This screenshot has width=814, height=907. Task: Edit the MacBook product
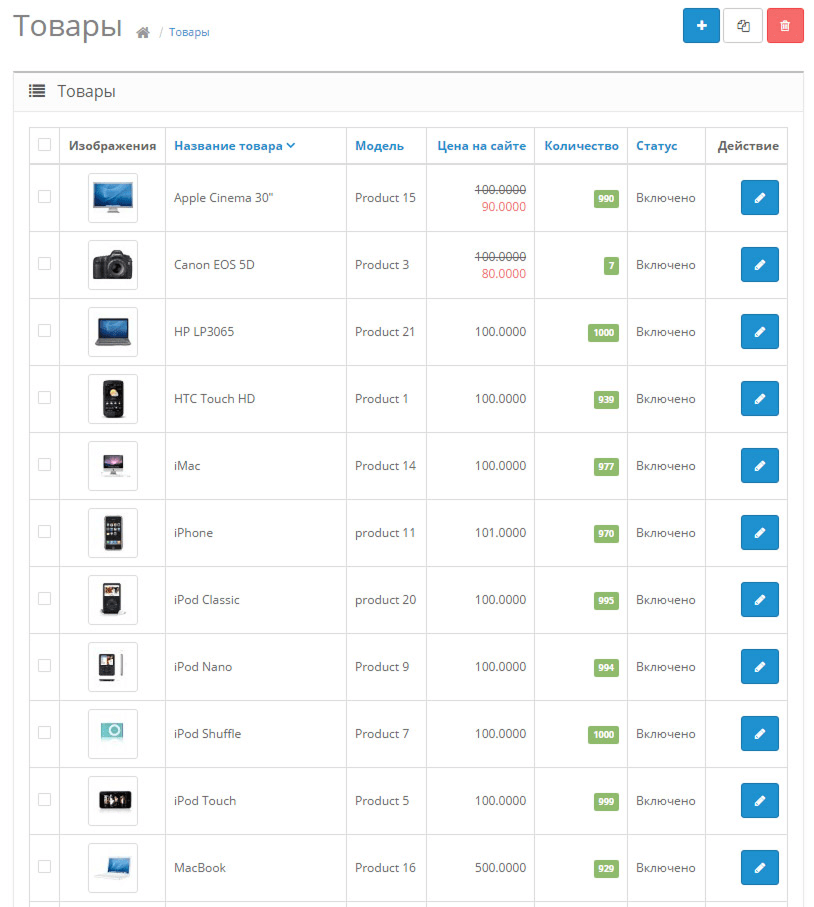point(760,868)
